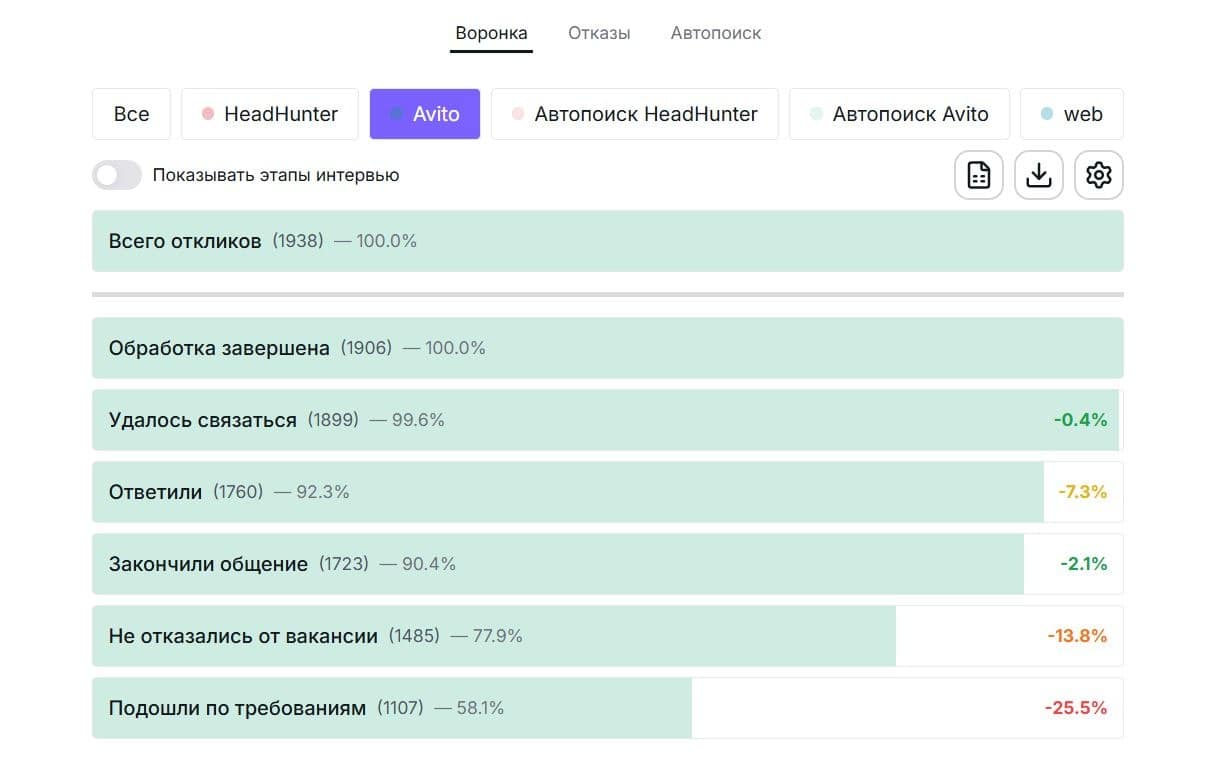Toggle 'Показывать этапы интервью' switch

[117, 175]
